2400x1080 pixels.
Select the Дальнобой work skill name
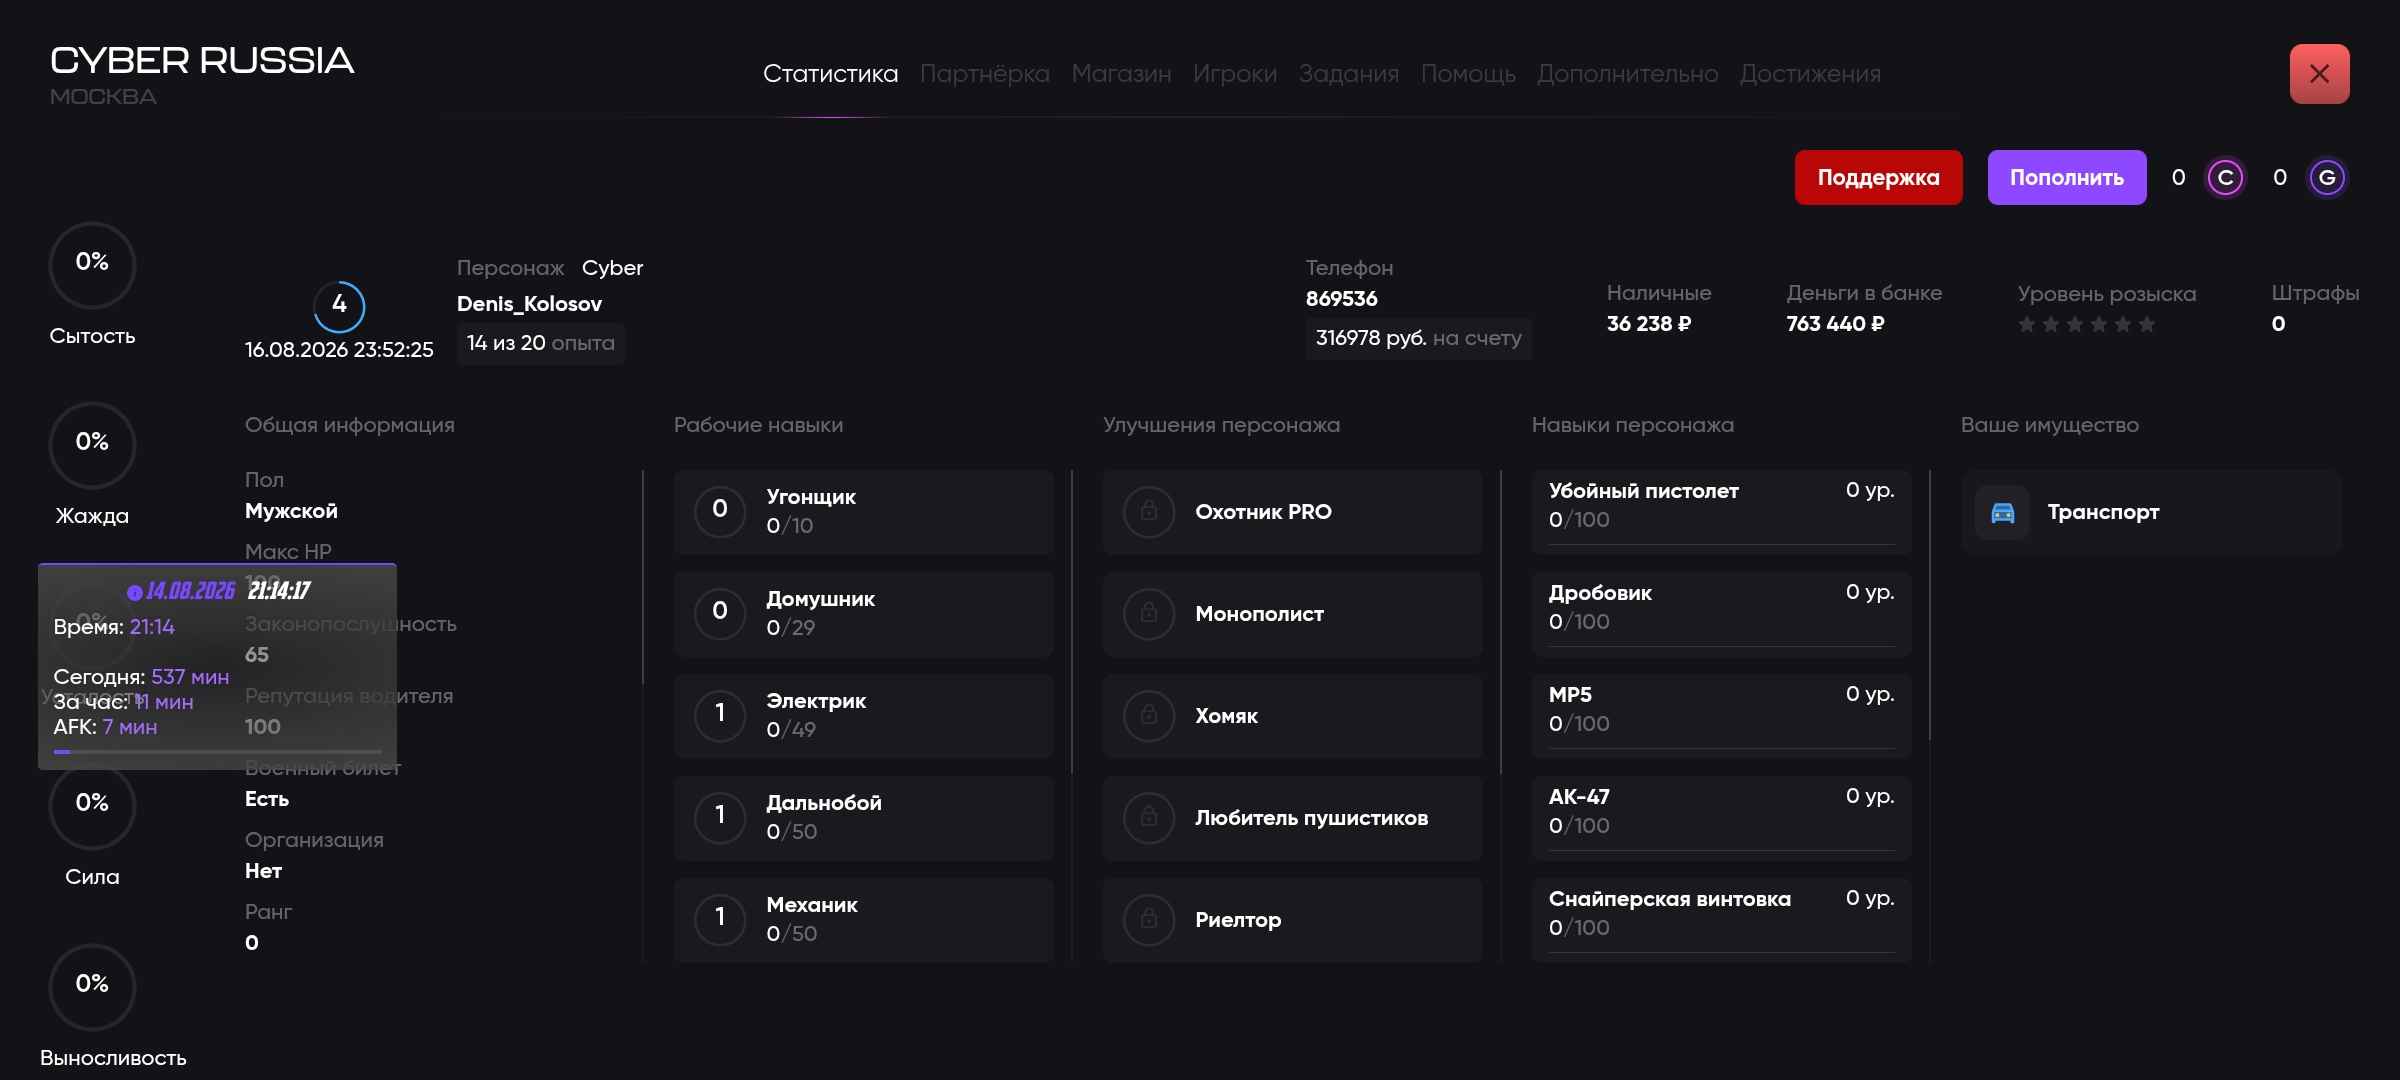pos(824,803)
